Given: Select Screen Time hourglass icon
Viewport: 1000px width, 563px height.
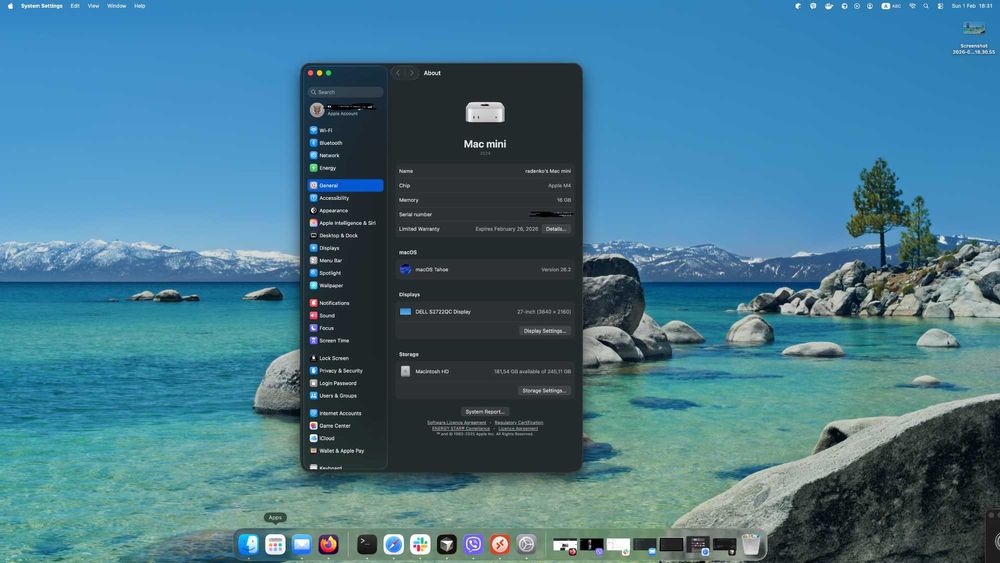Looking at the screenshot, I should (x=313, y=340).
